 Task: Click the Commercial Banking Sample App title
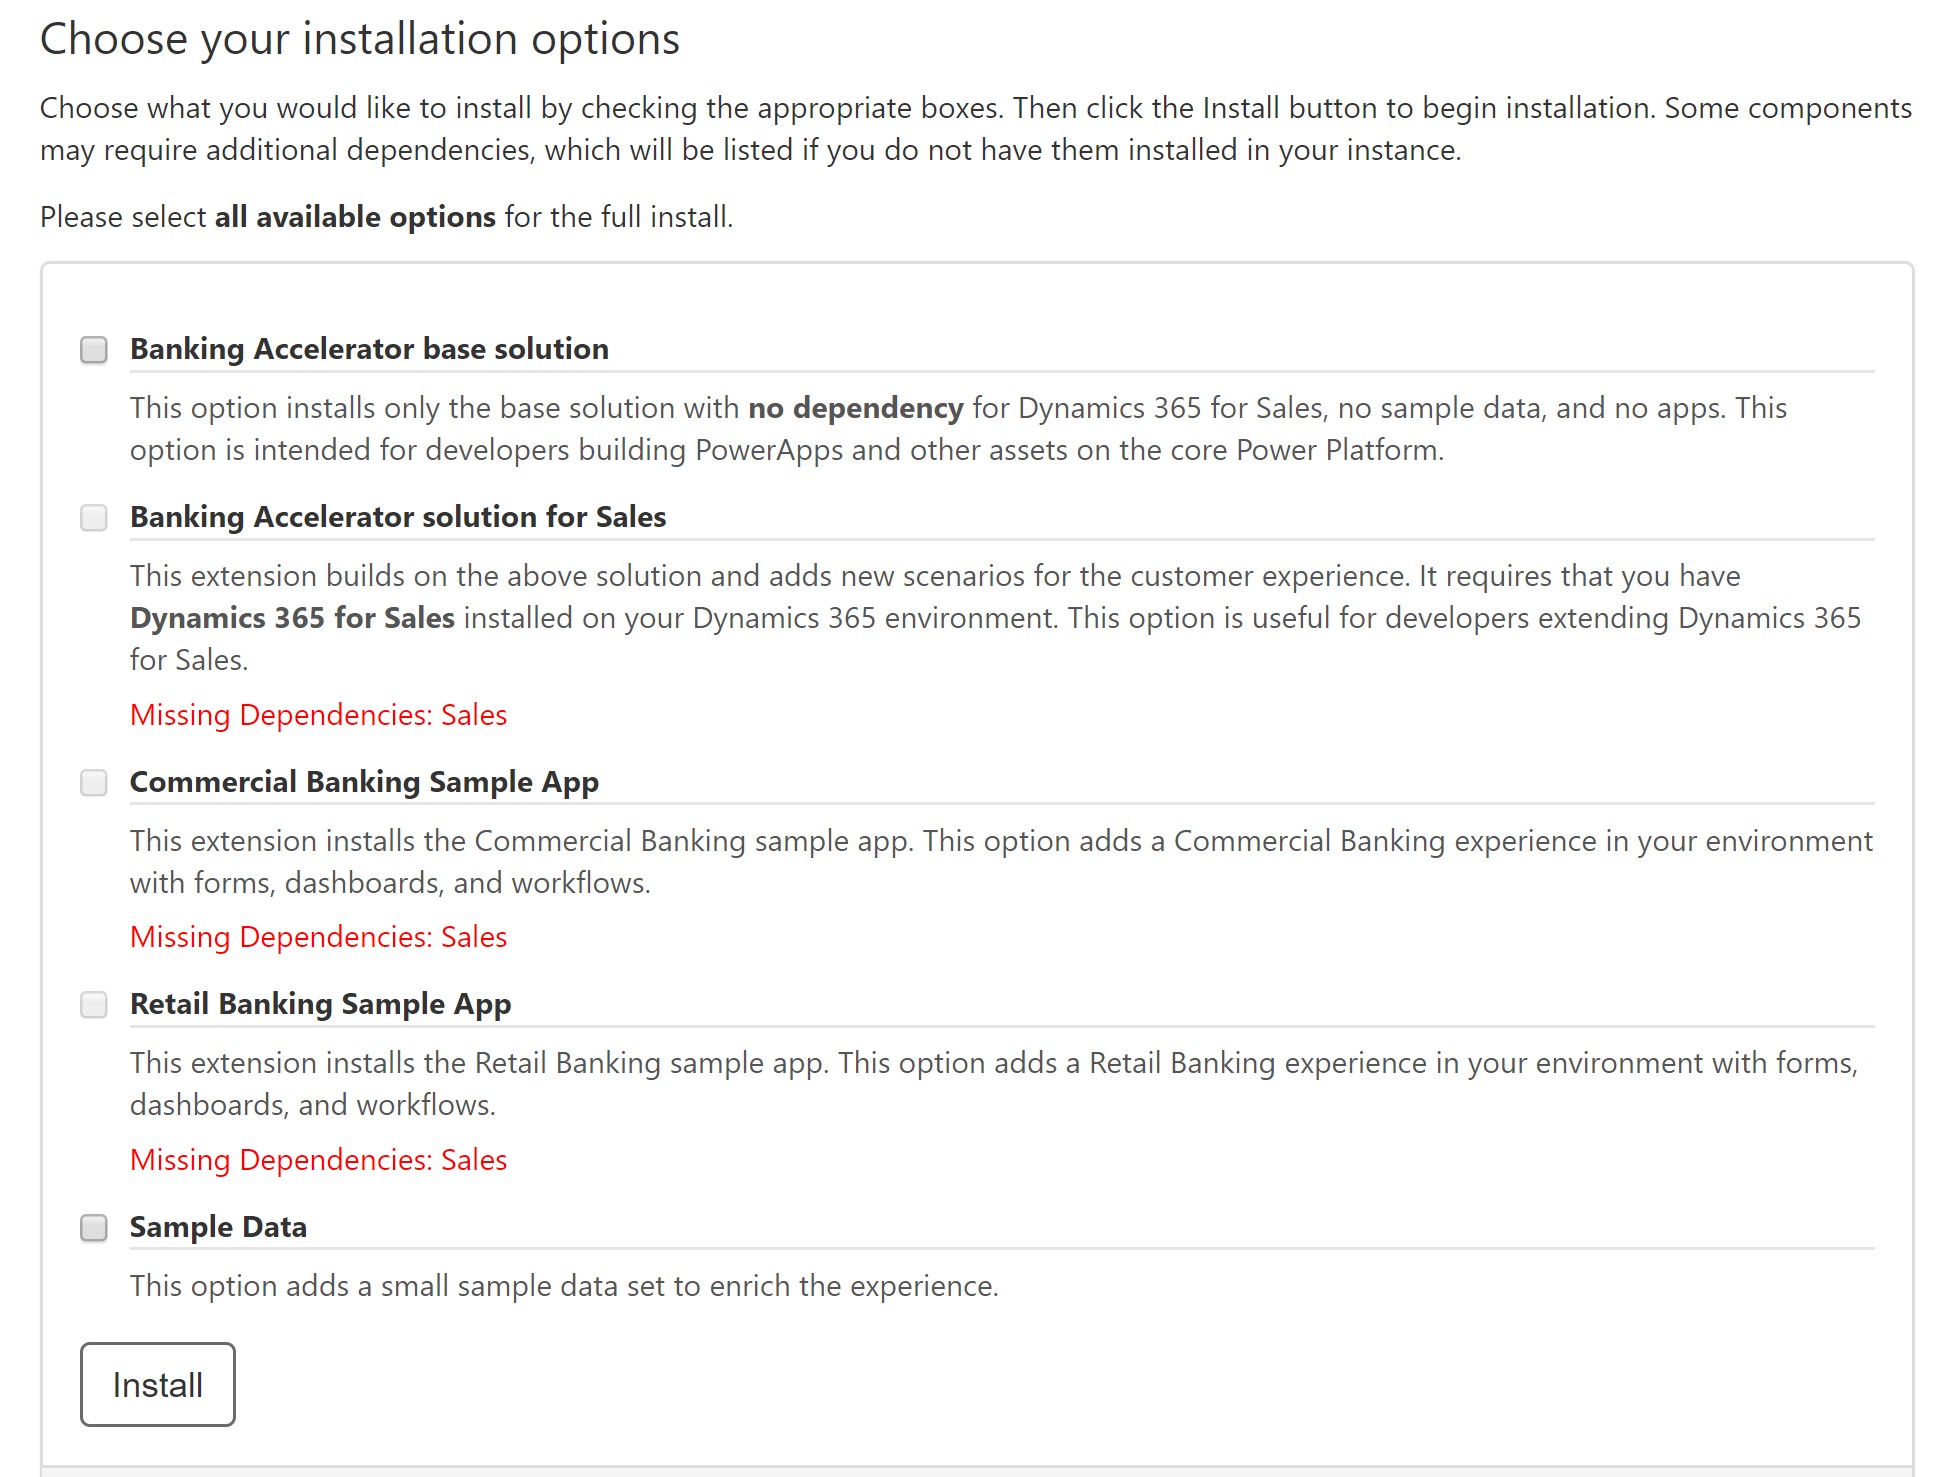(364, 782)
